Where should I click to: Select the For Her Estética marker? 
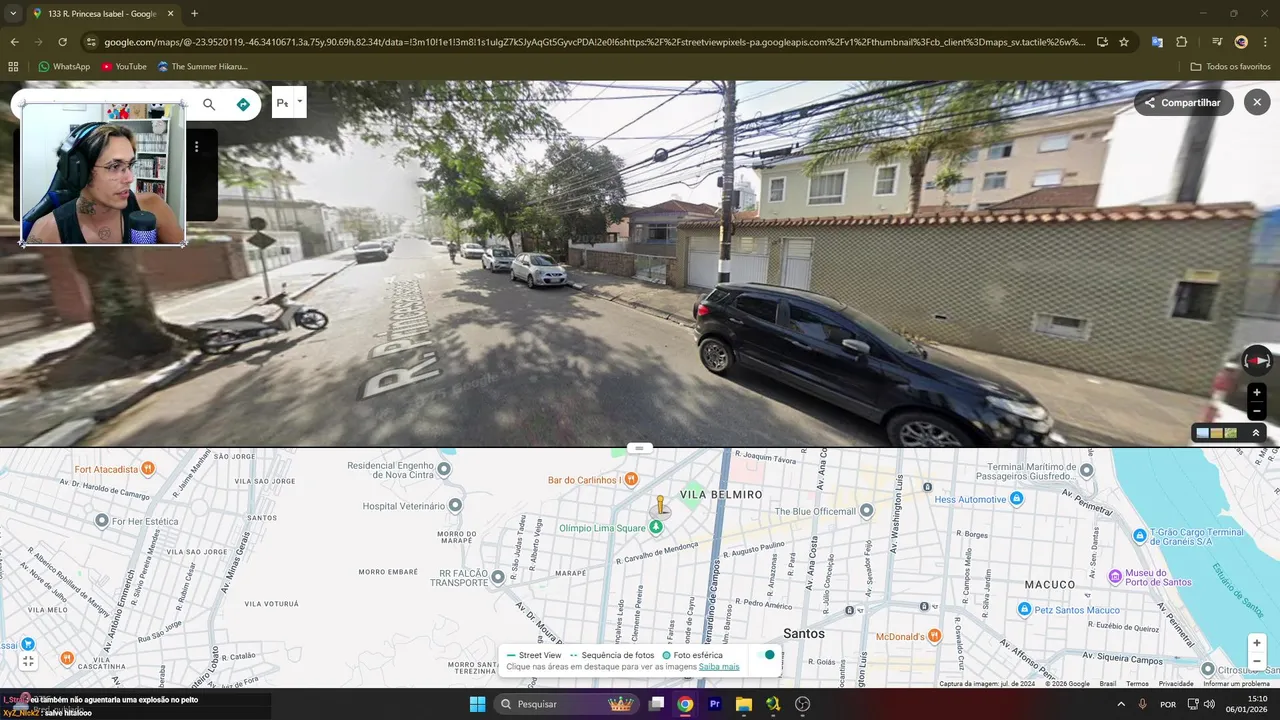[101, 521]
